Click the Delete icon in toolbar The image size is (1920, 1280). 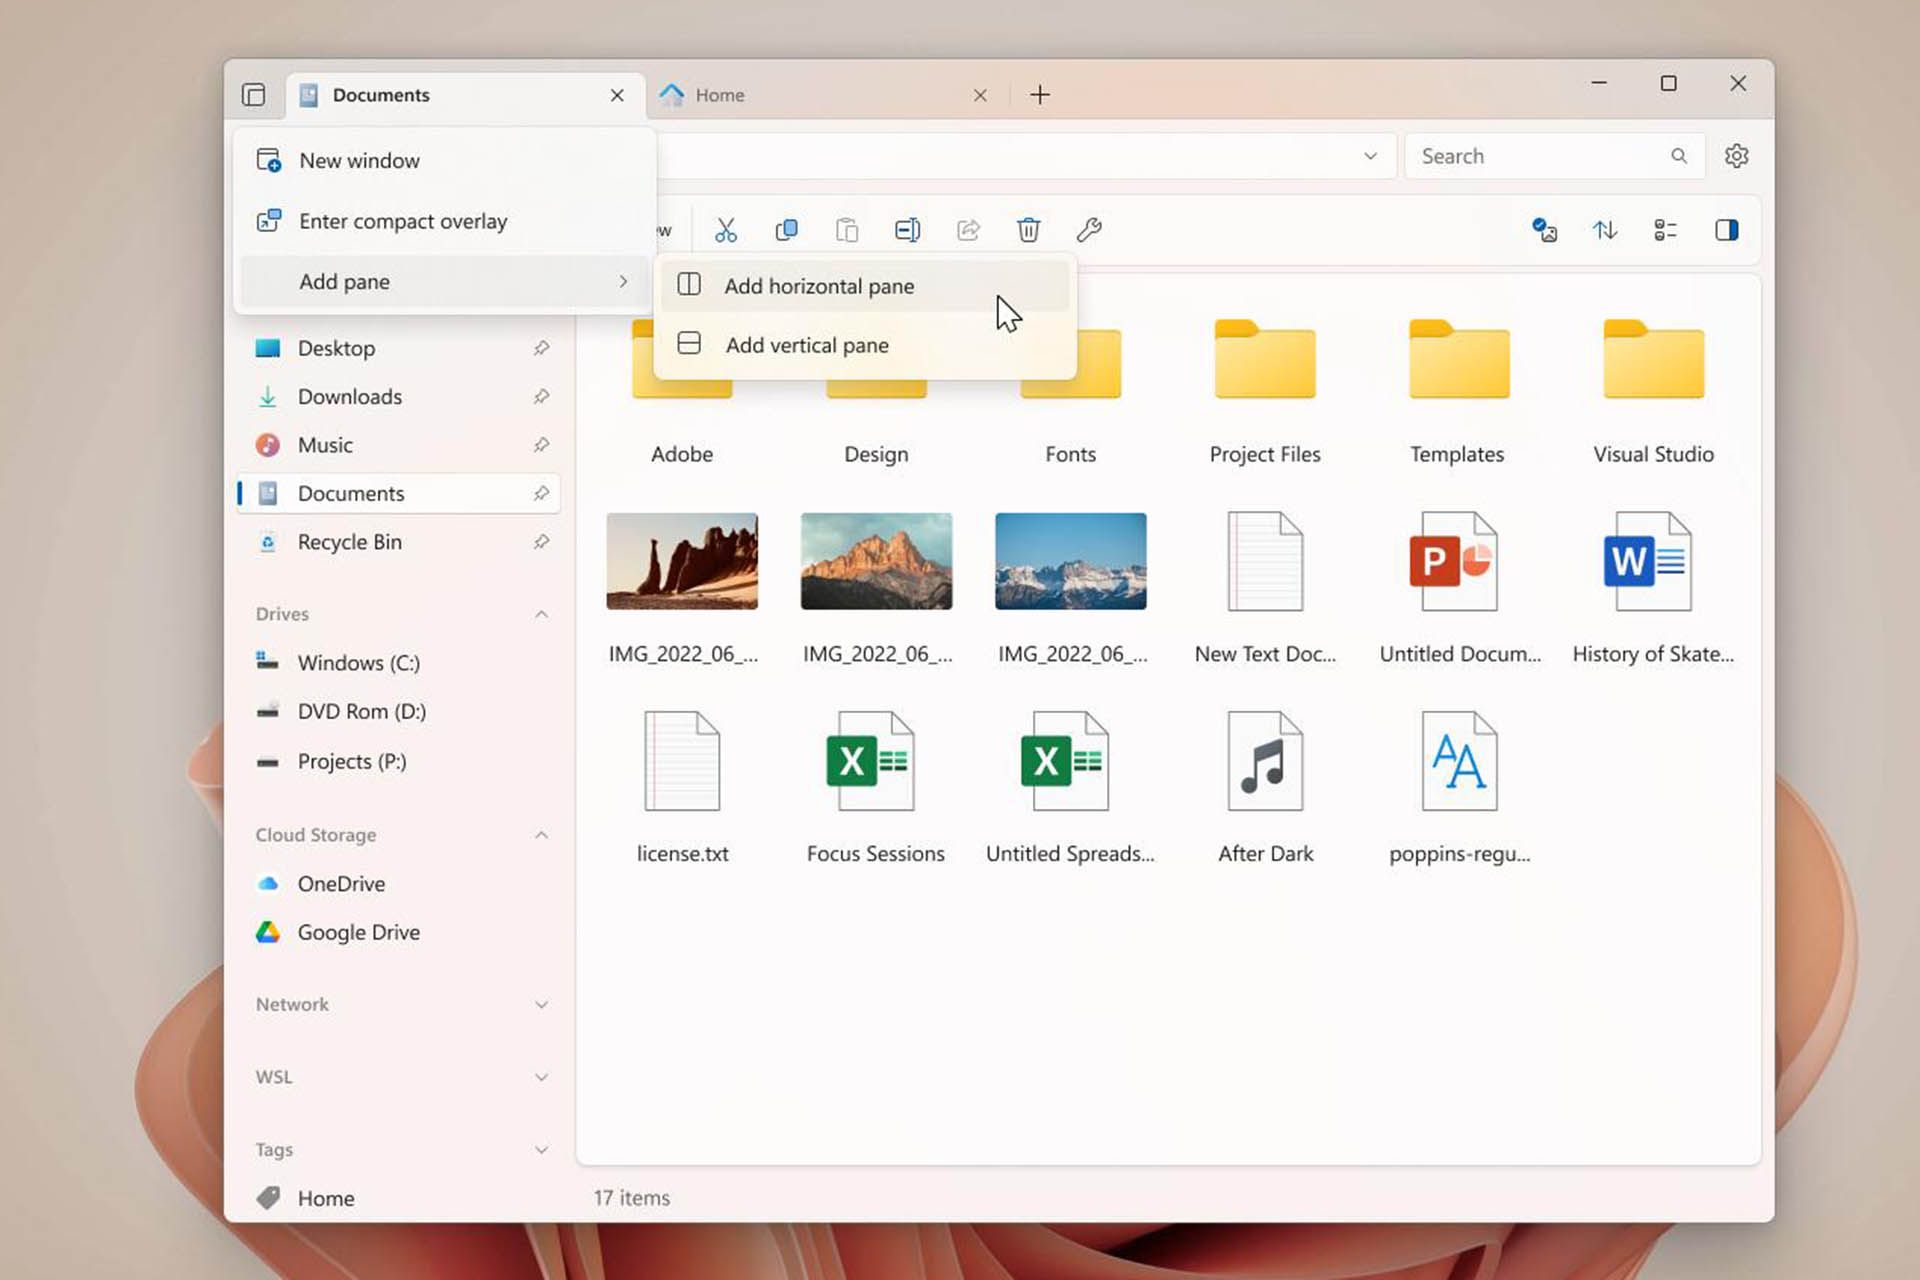point(1029,229)
